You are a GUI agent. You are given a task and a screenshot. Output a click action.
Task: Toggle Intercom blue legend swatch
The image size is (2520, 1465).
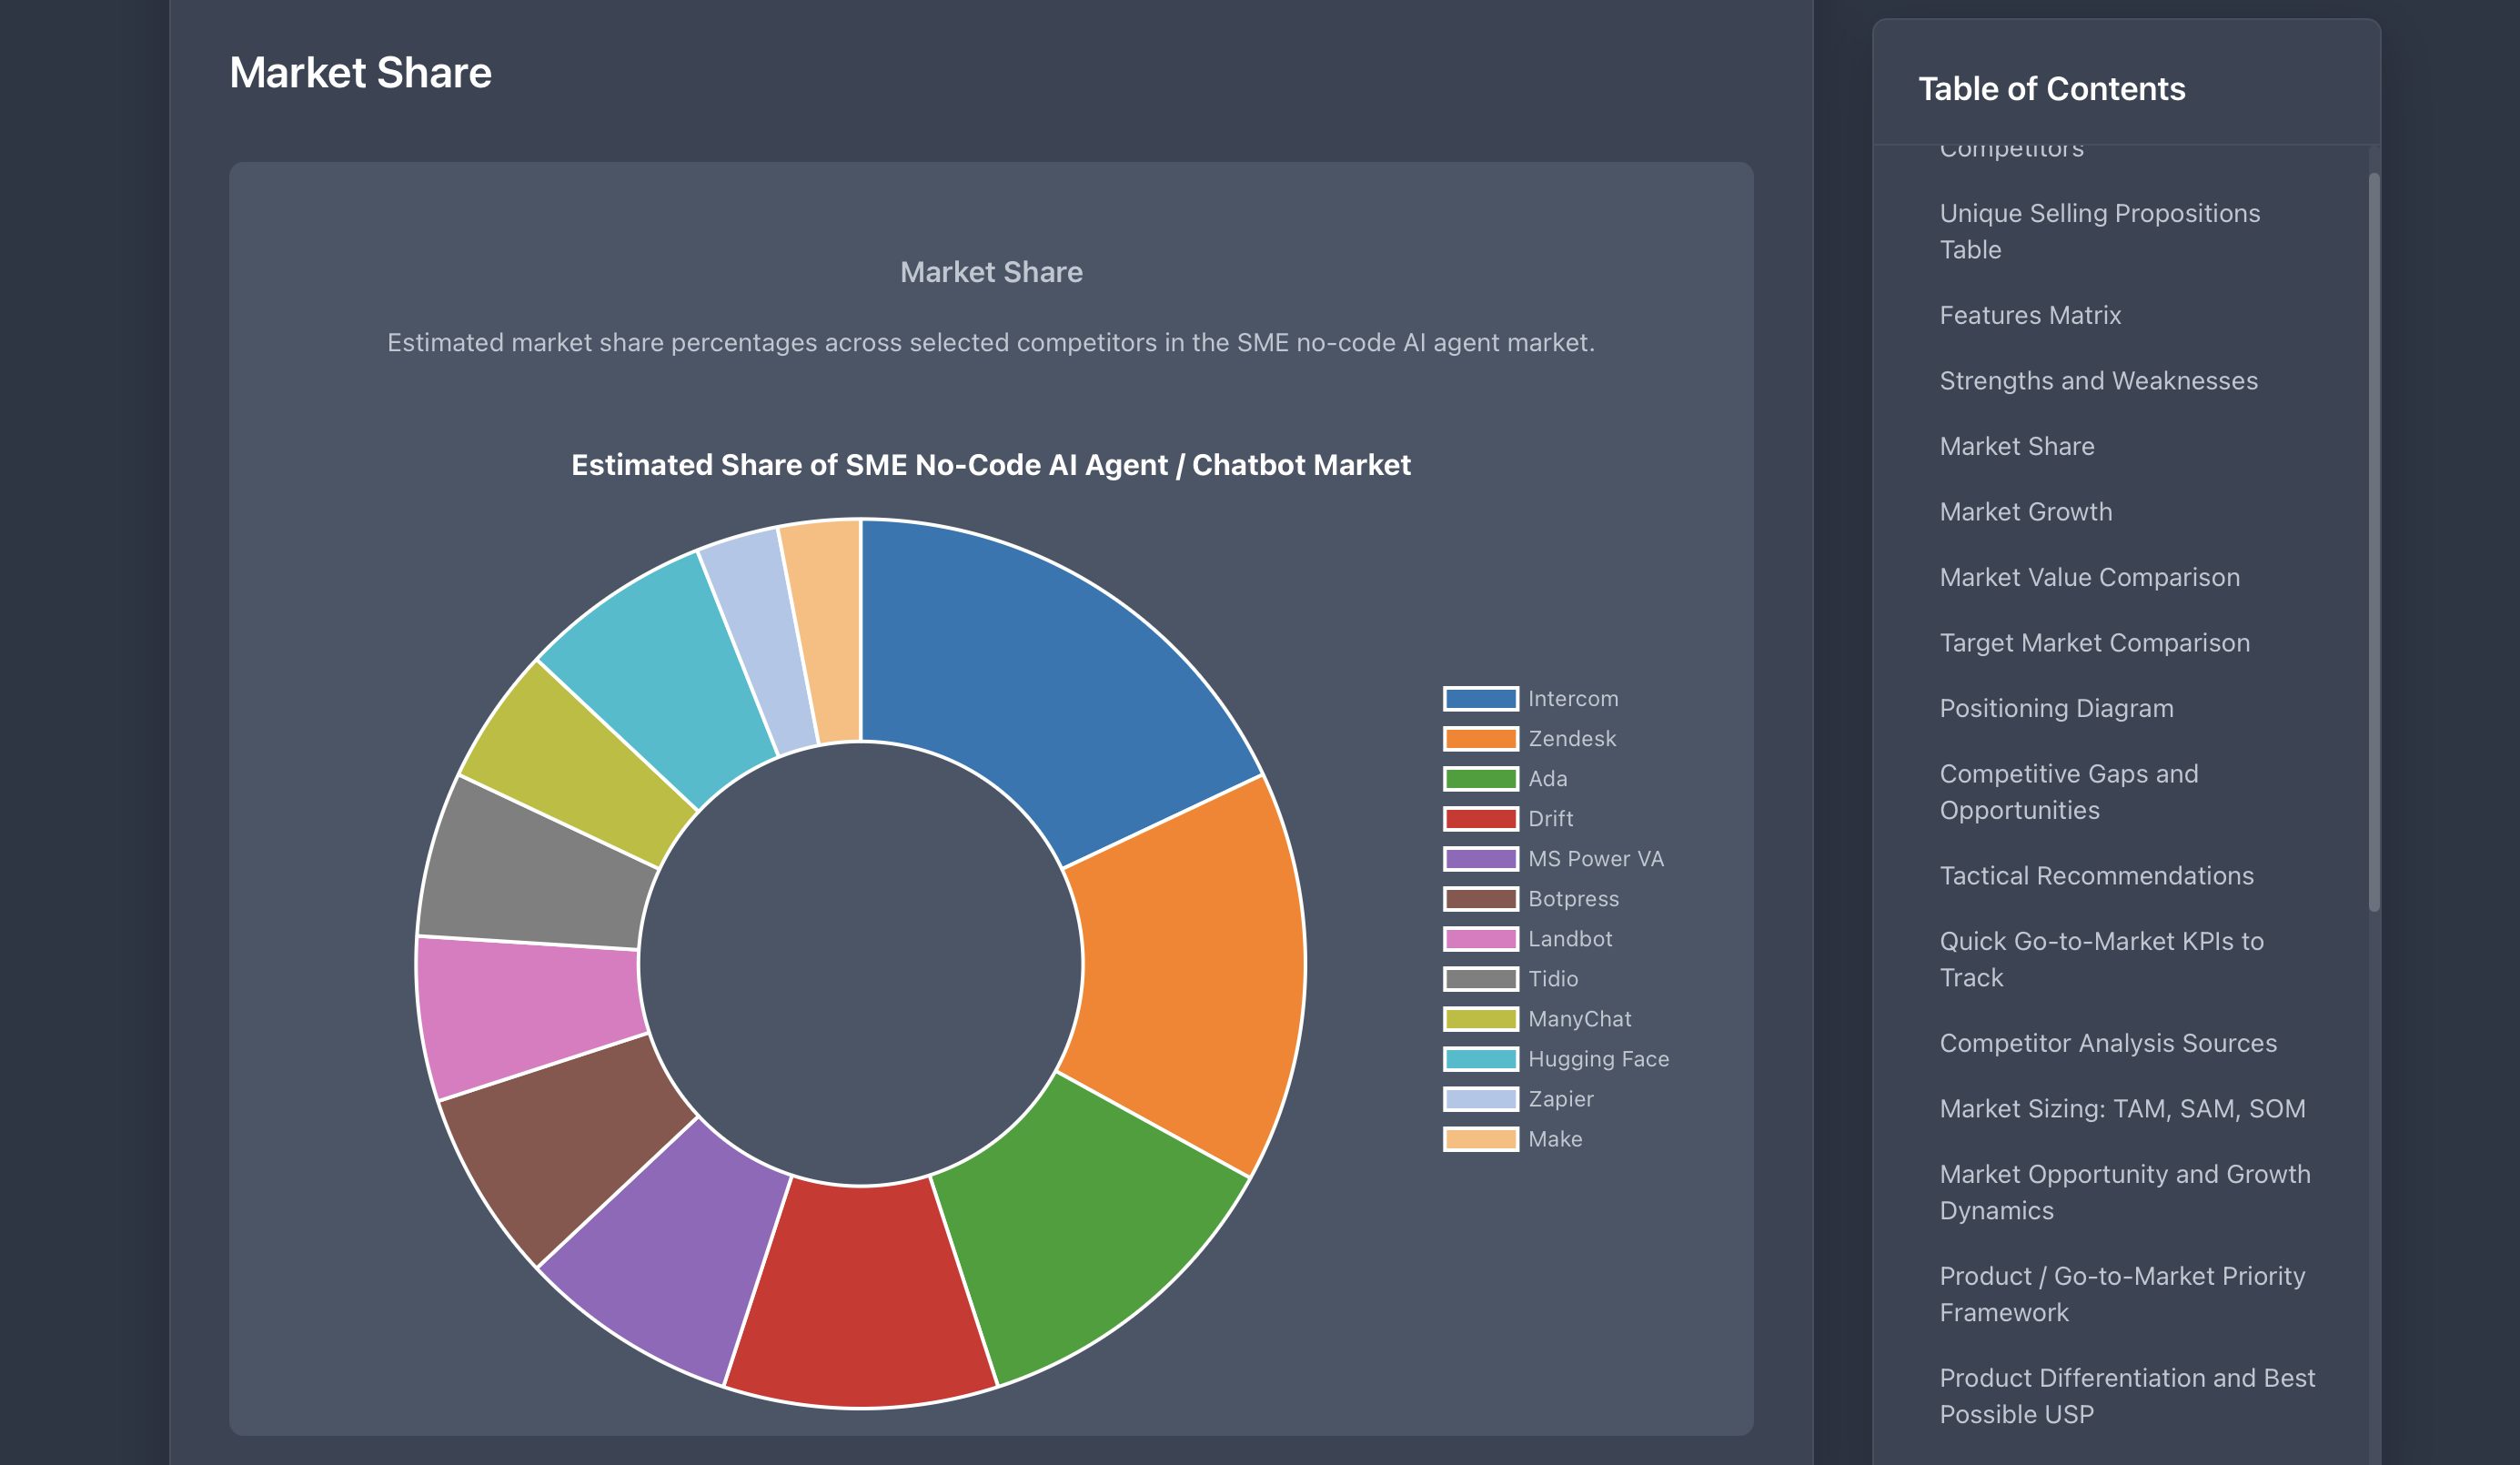tap(1480, 699)
